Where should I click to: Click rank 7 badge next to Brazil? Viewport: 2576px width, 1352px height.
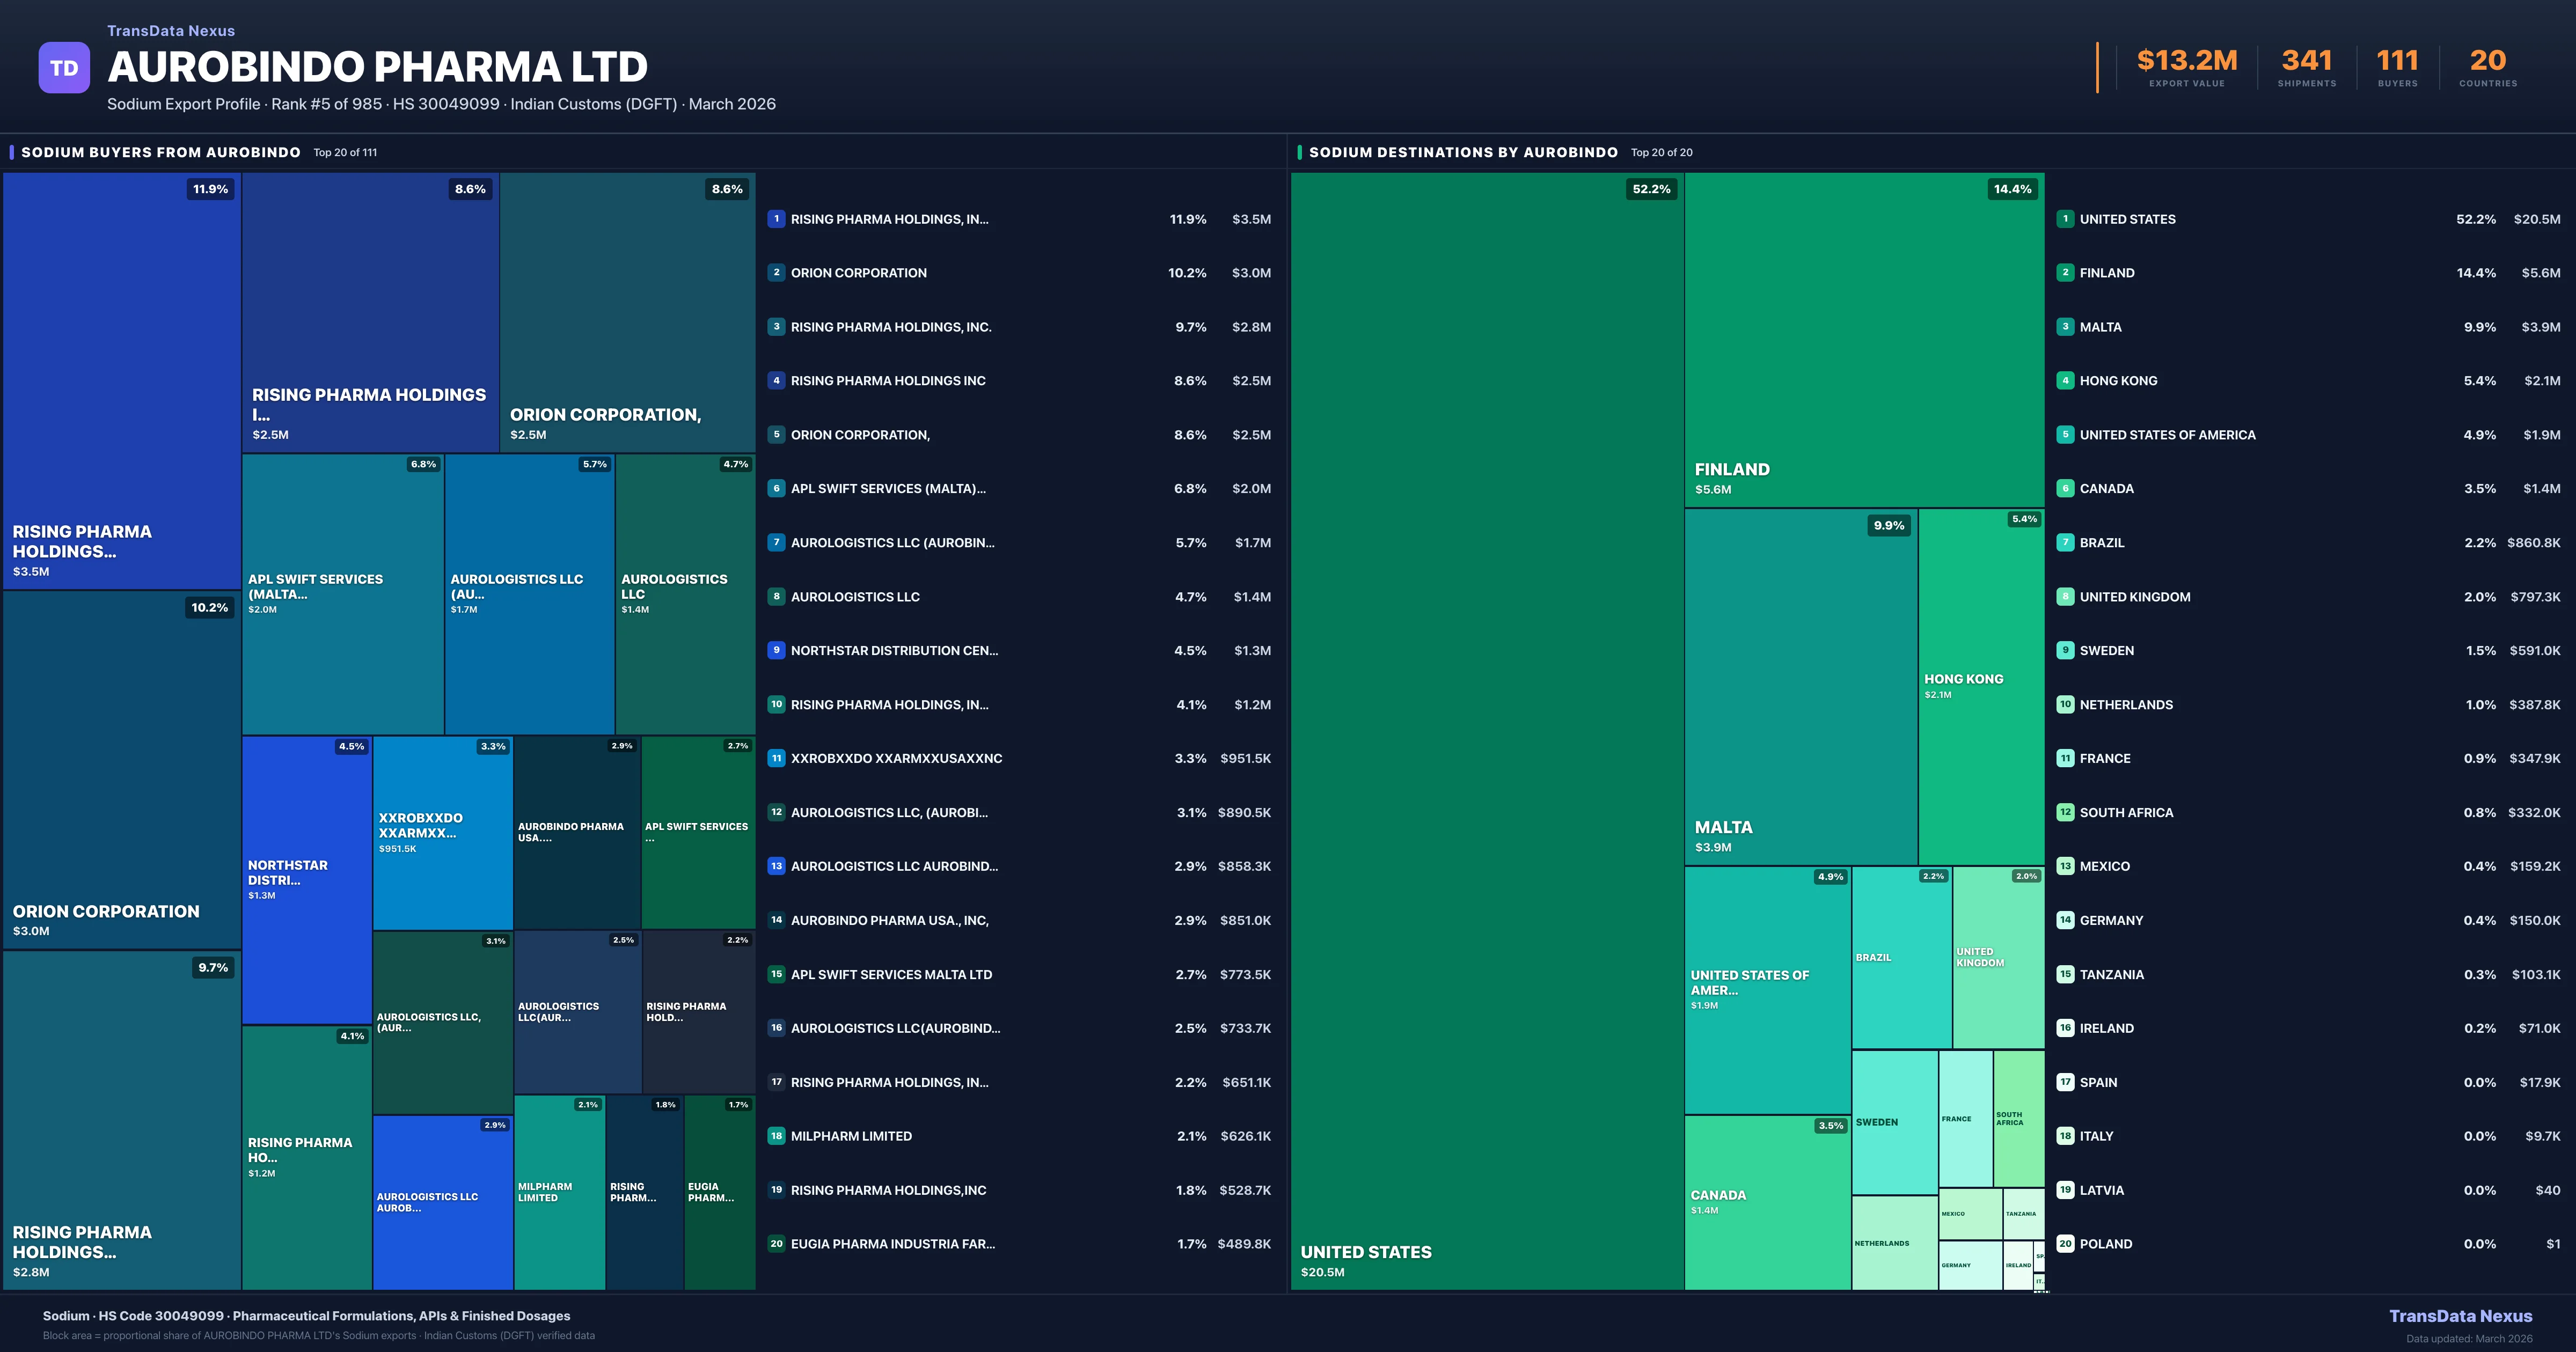click(x=2065, y=542)
